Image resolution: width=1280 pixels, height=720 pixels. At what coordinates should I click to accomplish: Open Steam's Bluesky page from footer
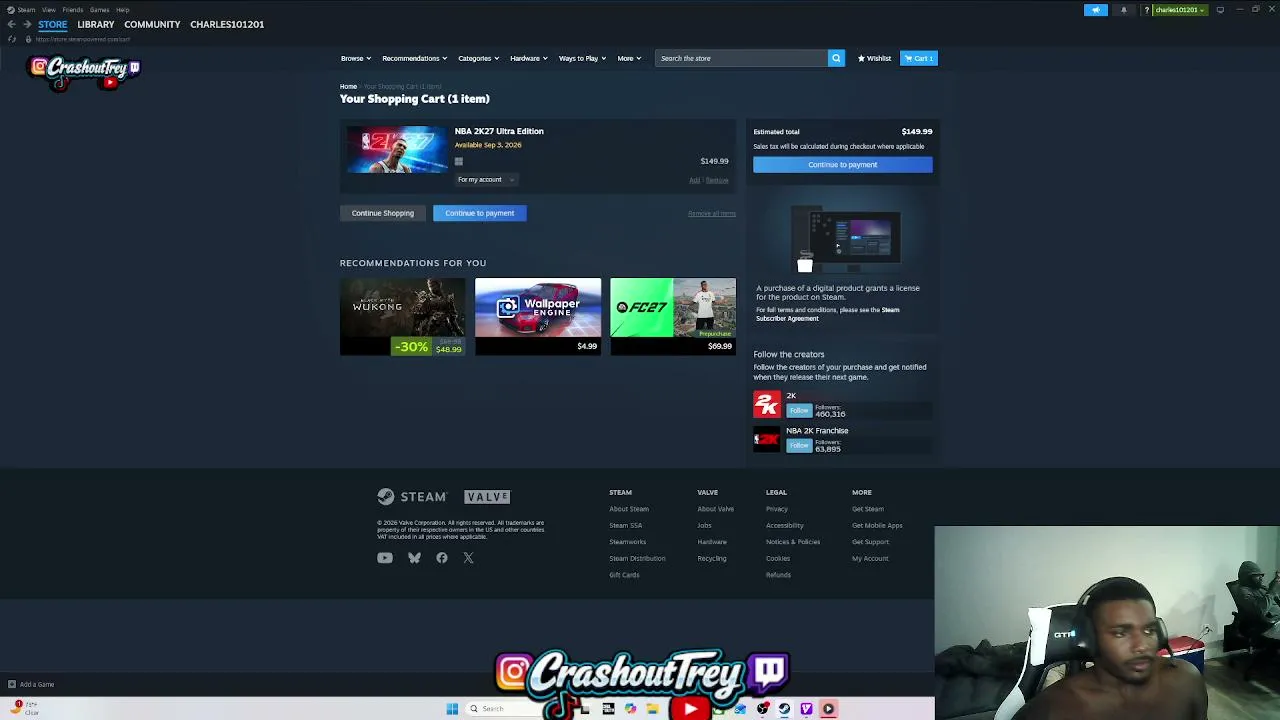(x=414, y=558)
